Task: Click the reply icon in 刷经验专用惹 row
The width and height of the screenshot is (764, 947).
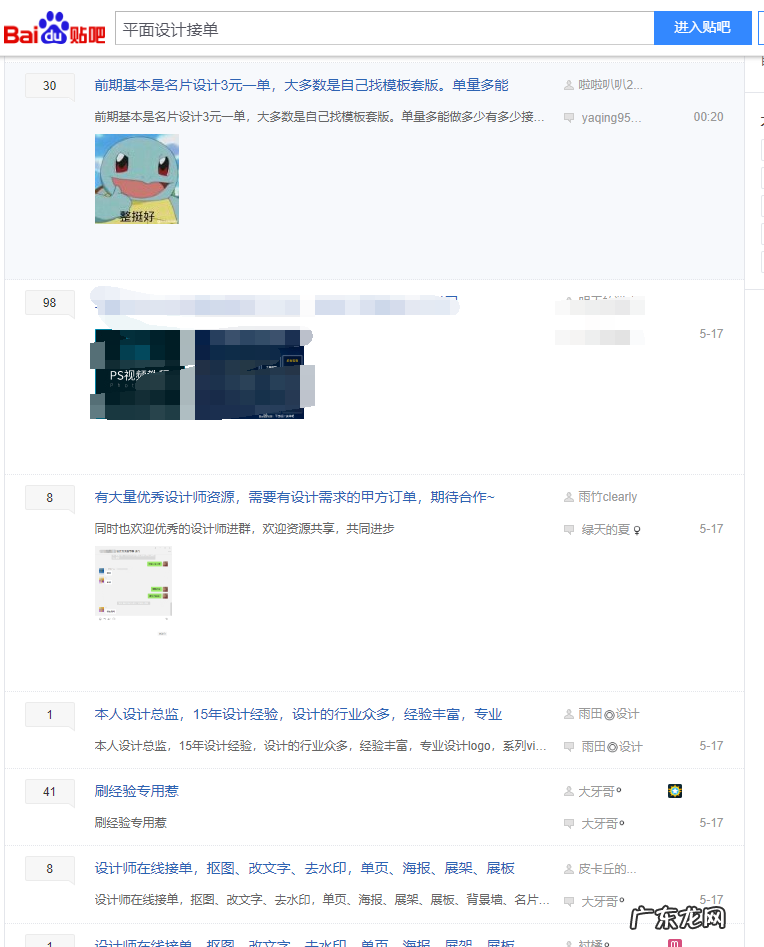Action: [x=569, y=824]
